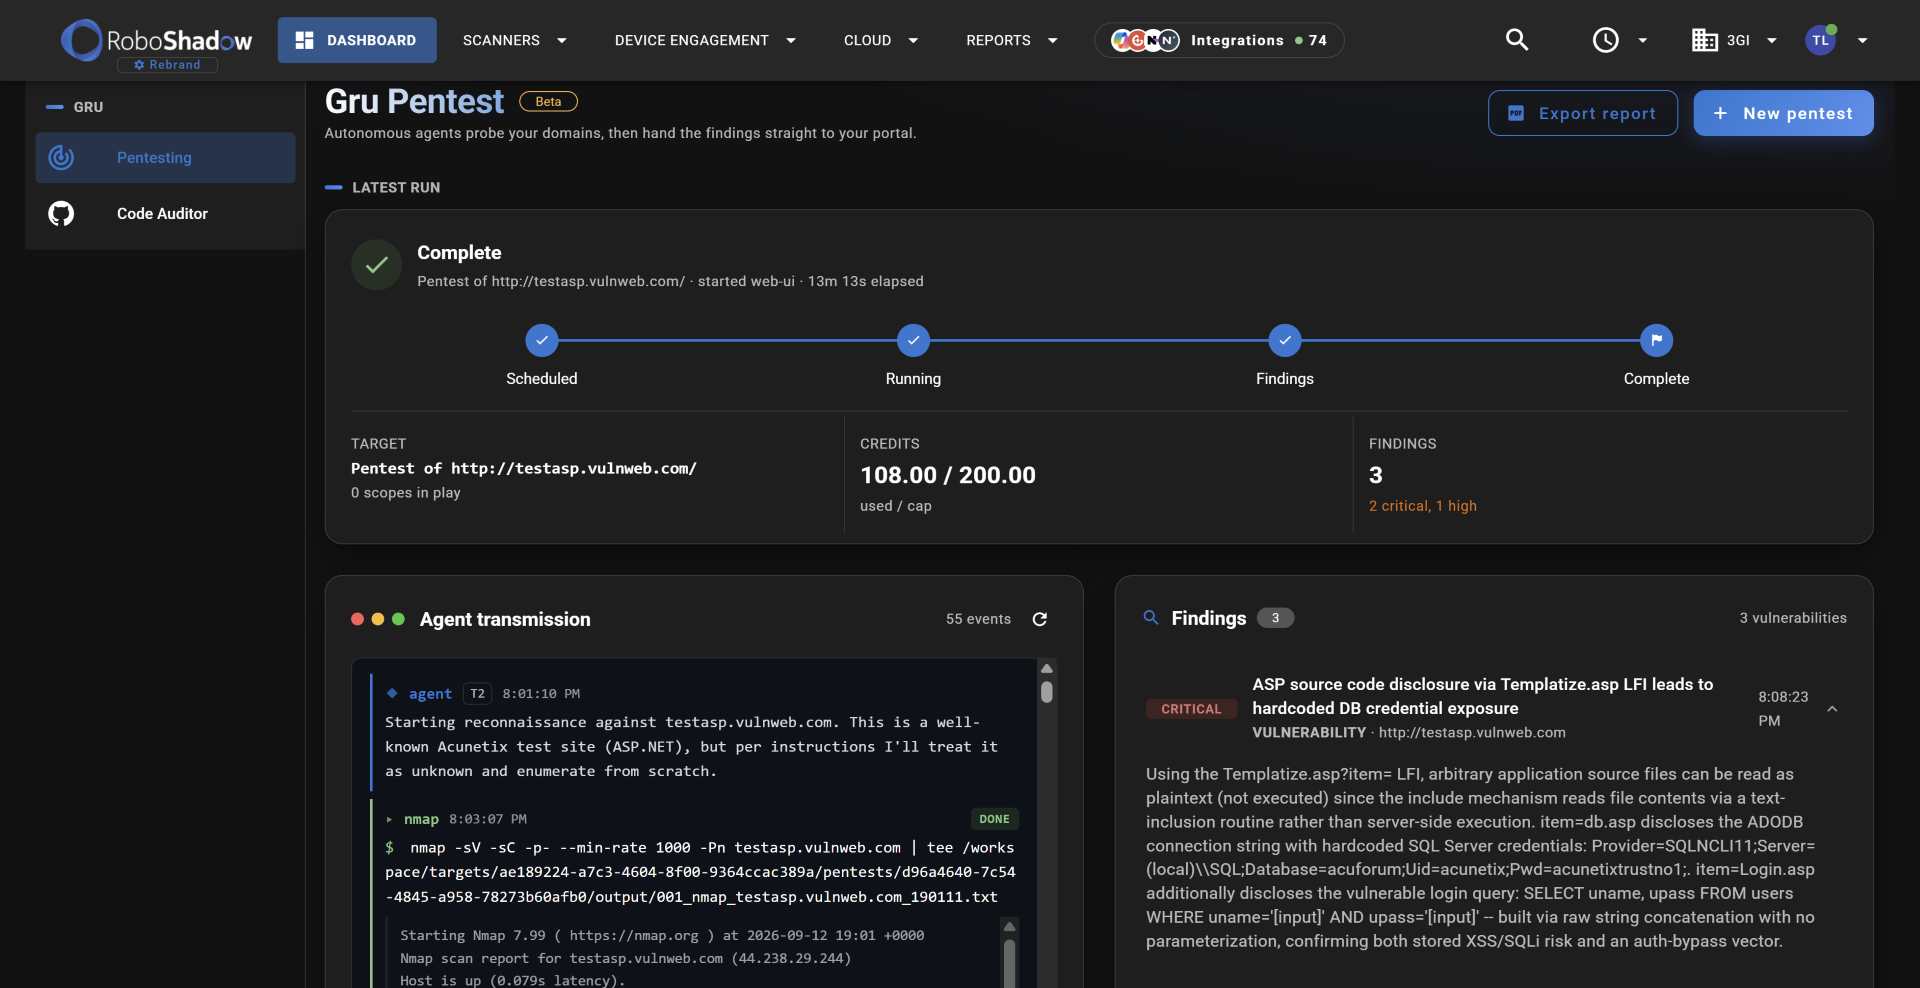Start a New pentest
Screen dimensions: 1920x988
(x=1783, y=113)
